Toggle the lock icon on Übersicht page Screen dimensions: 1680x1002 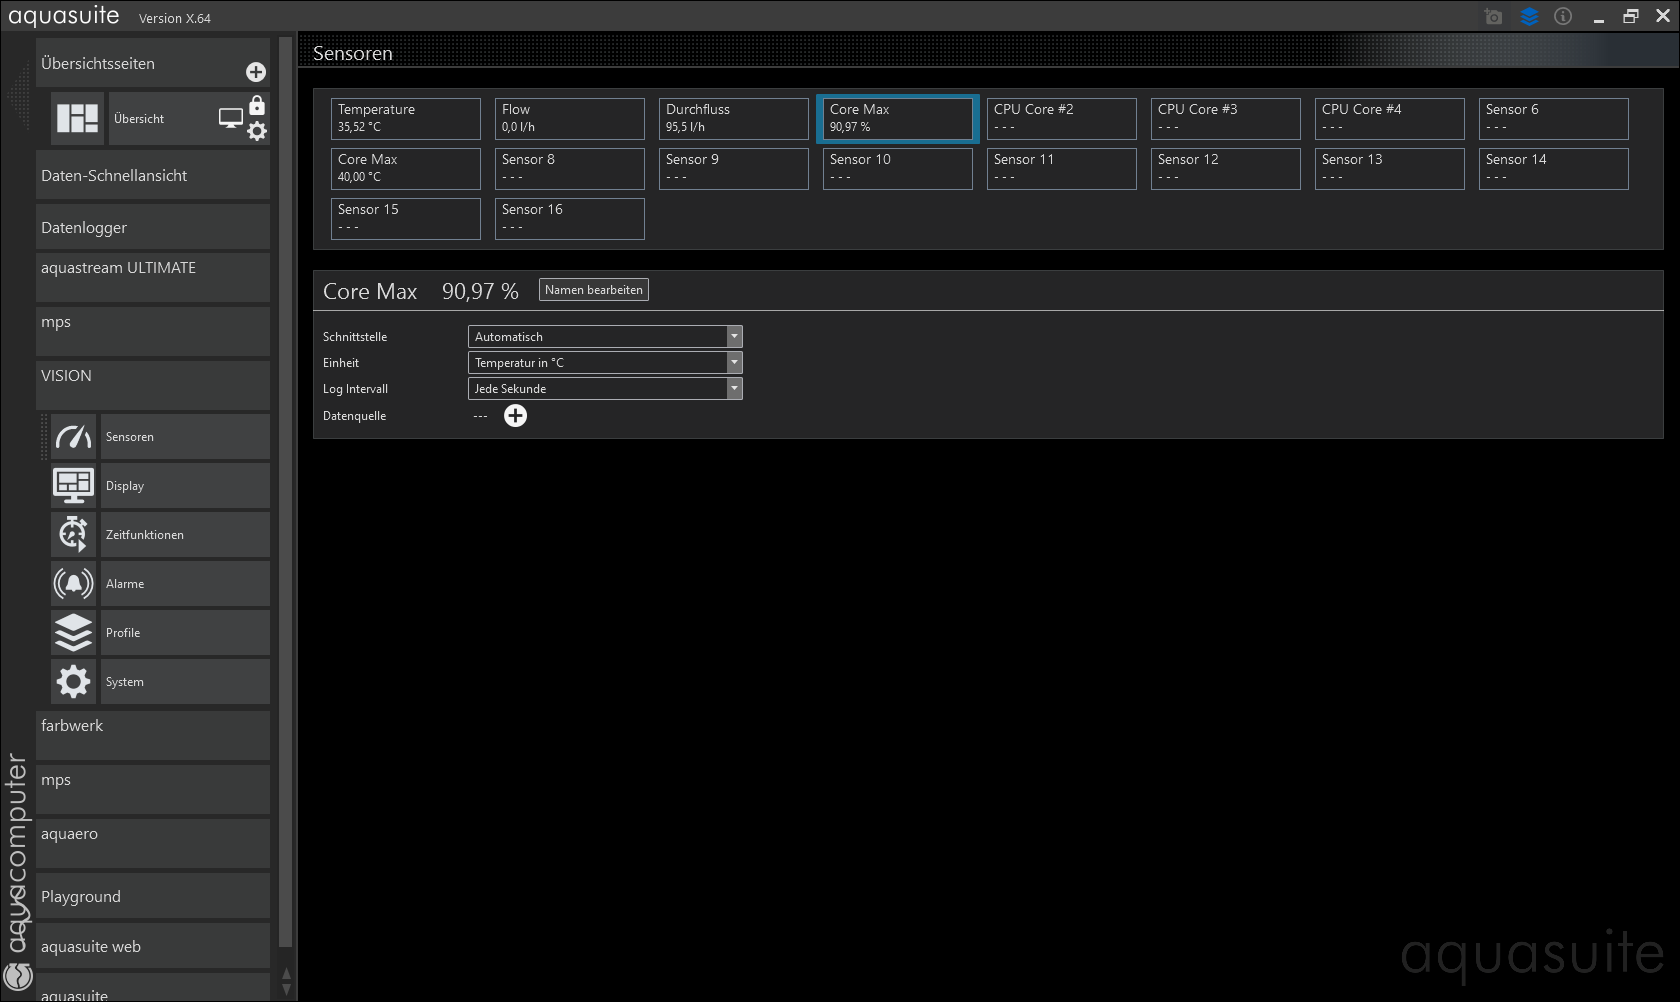click(257, 106)
